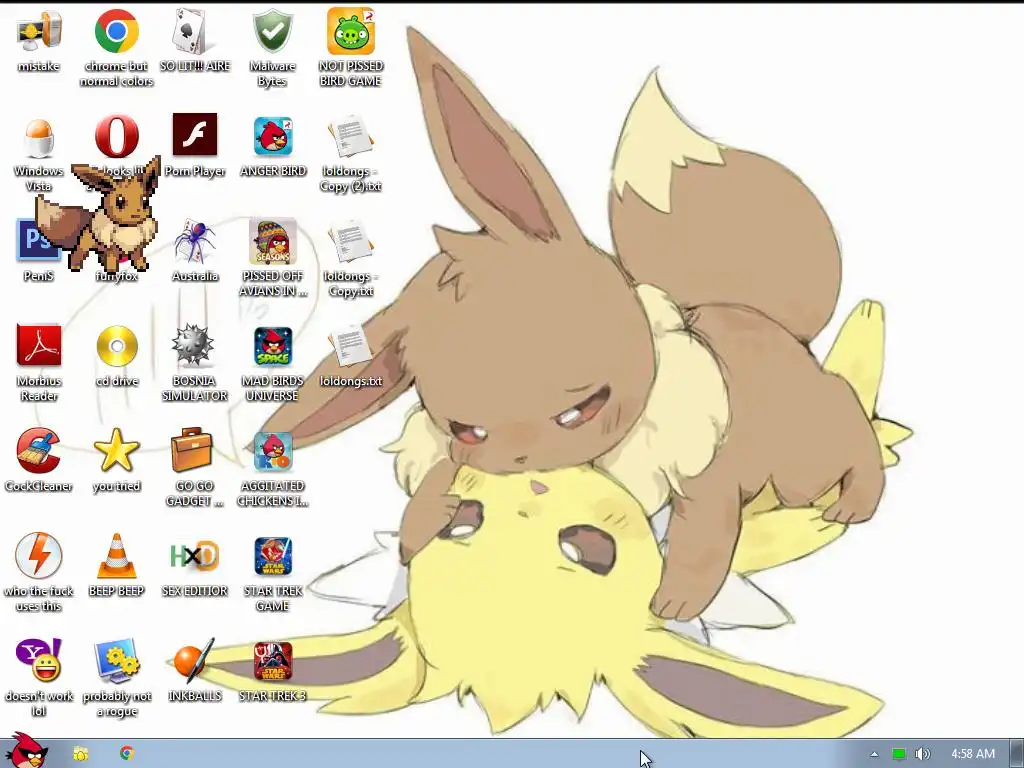Open "doesn't work lol" Yahoo icon

point(39,660)
